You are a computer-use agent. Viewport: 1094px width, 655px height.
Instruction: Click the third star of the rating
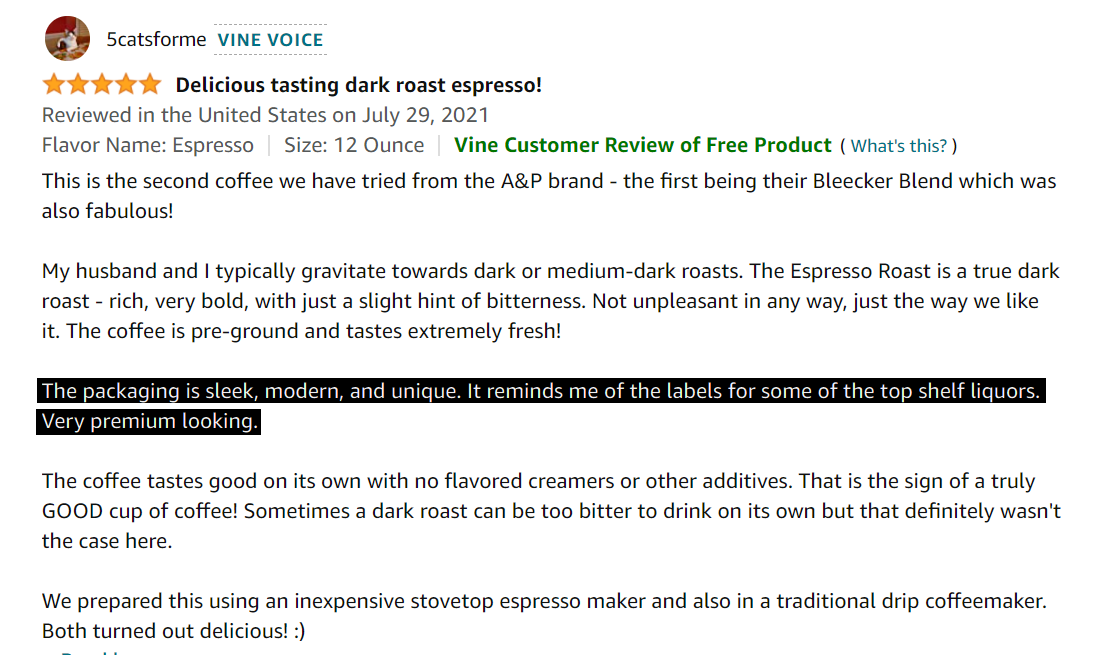click(101, 84)
